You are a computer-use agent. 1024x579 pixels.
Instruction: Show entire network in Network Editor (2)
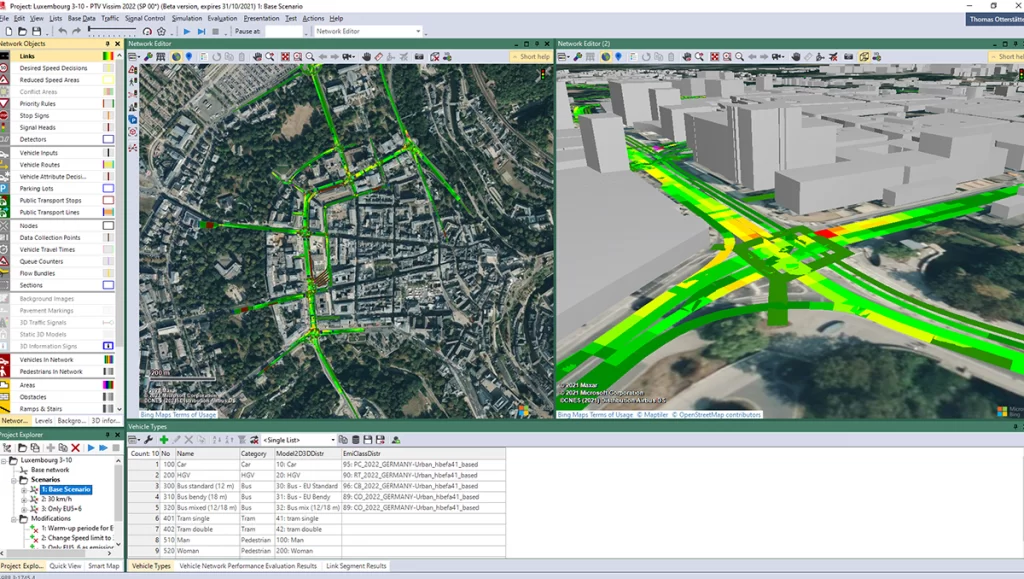click(x=715, y=57)
